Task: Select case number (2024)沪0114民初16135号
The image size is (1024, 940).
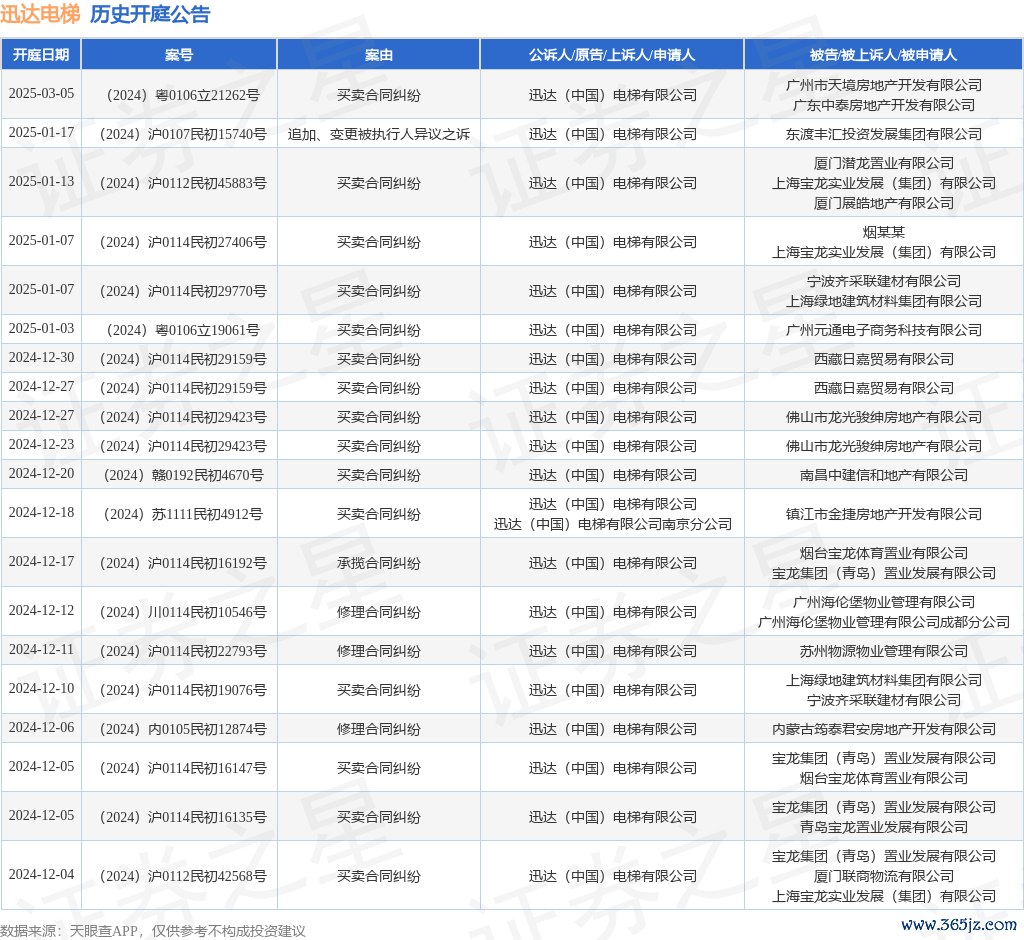Action: 183,817
